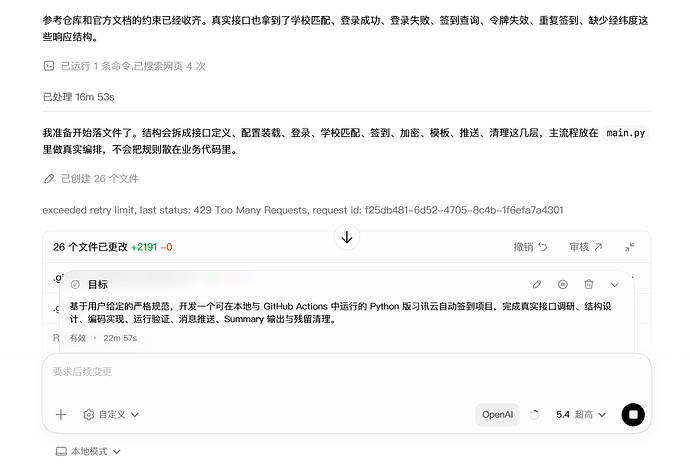Open the 5.4 超高 model dropdown

point(581,415)
